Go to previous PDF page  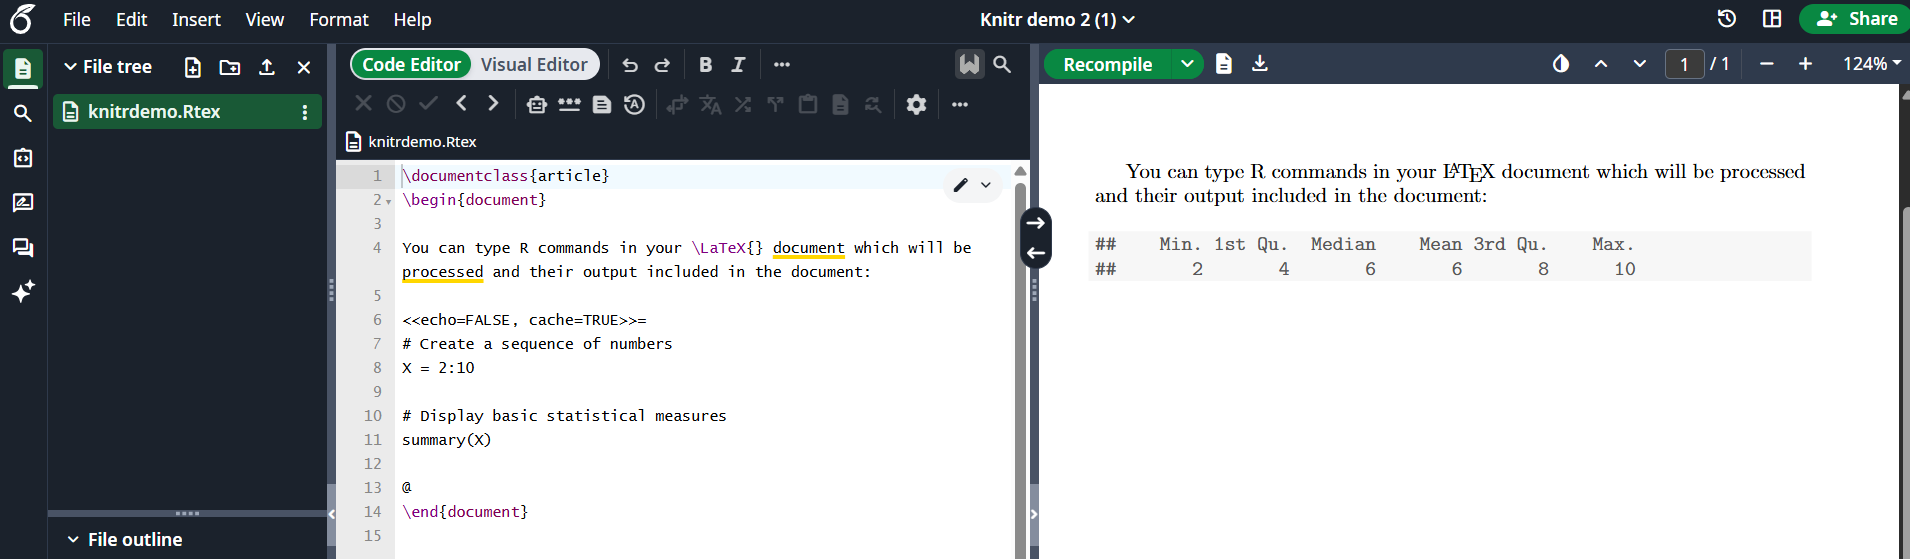tap(1601, 64)
